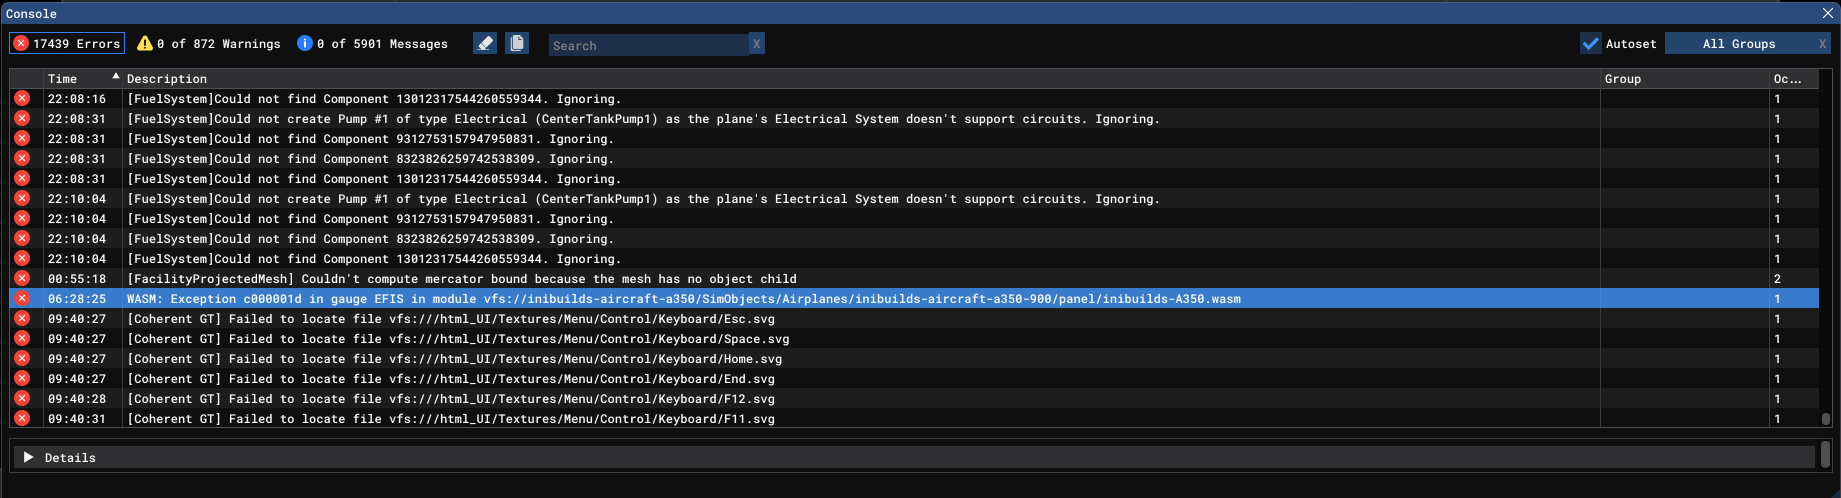The height and width of the screenshot is (498, 1841).
Task: Click inside the Search input field
Action: [x=648, y=45]
